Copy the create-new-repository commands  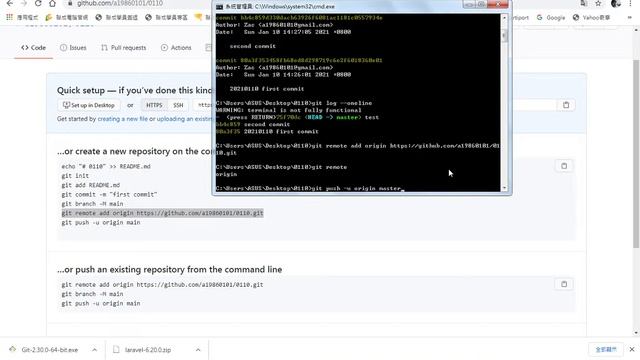click(564, 166)
